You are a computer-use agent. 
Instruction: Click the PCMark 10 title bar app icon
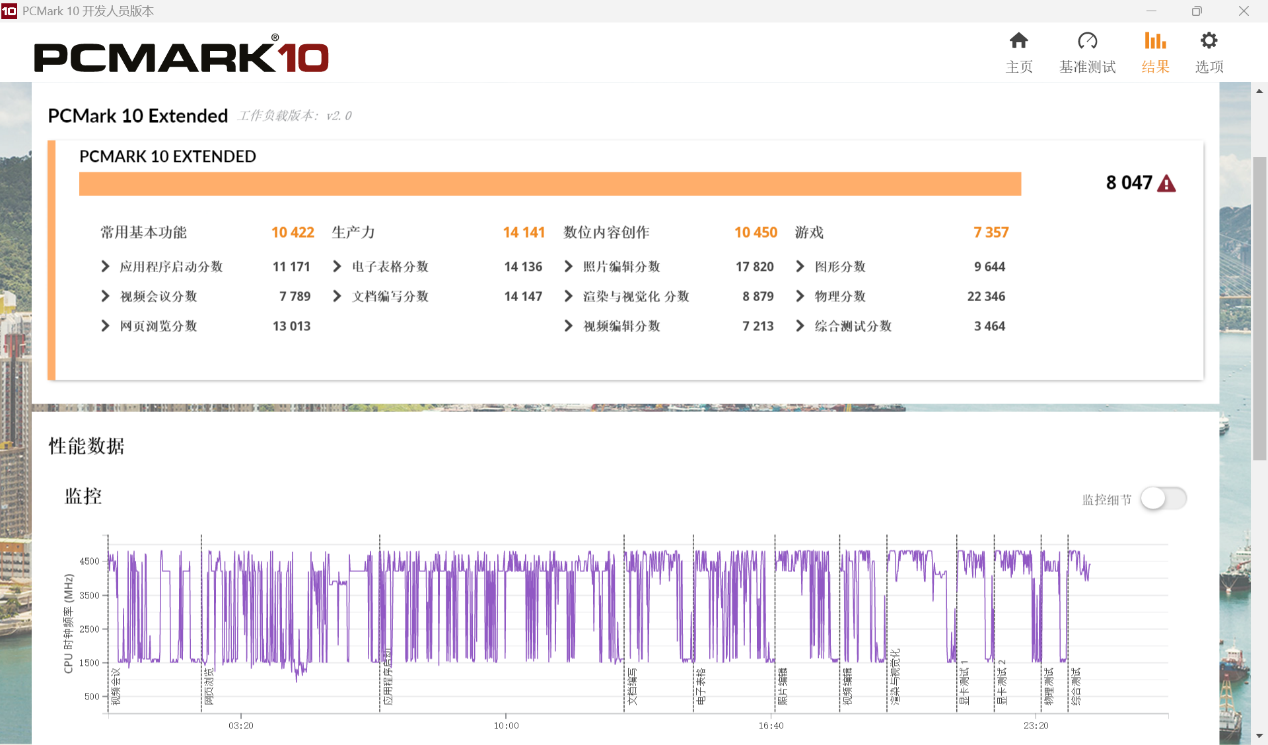click(x=9, y=11)
